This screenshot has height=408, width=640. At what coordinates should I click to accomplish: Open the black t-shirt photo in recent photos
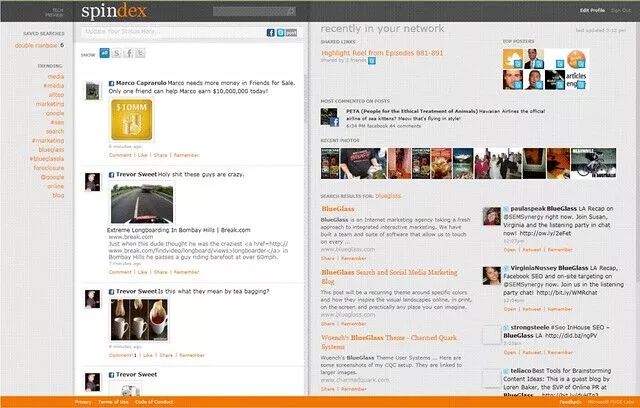point(363,163)
